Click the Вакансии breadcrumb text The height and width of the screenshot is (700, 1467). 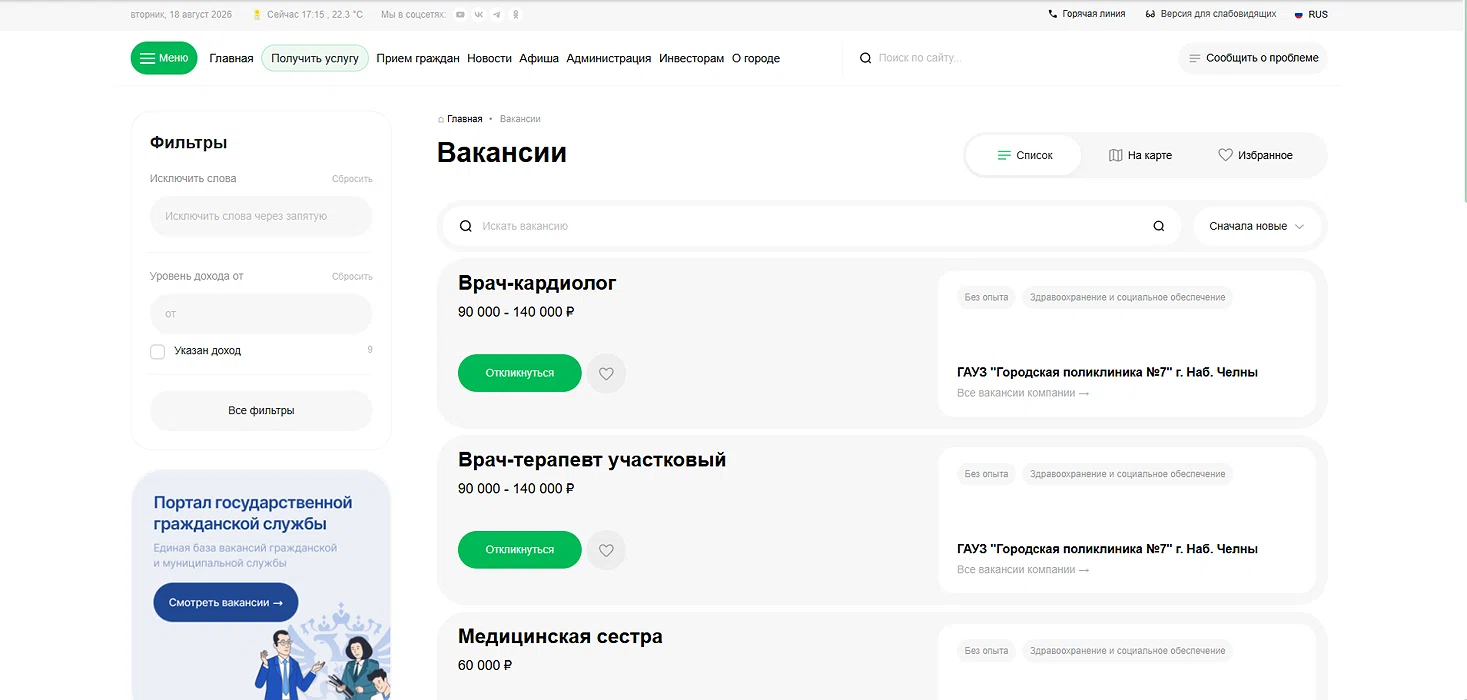tap(520, 119)
